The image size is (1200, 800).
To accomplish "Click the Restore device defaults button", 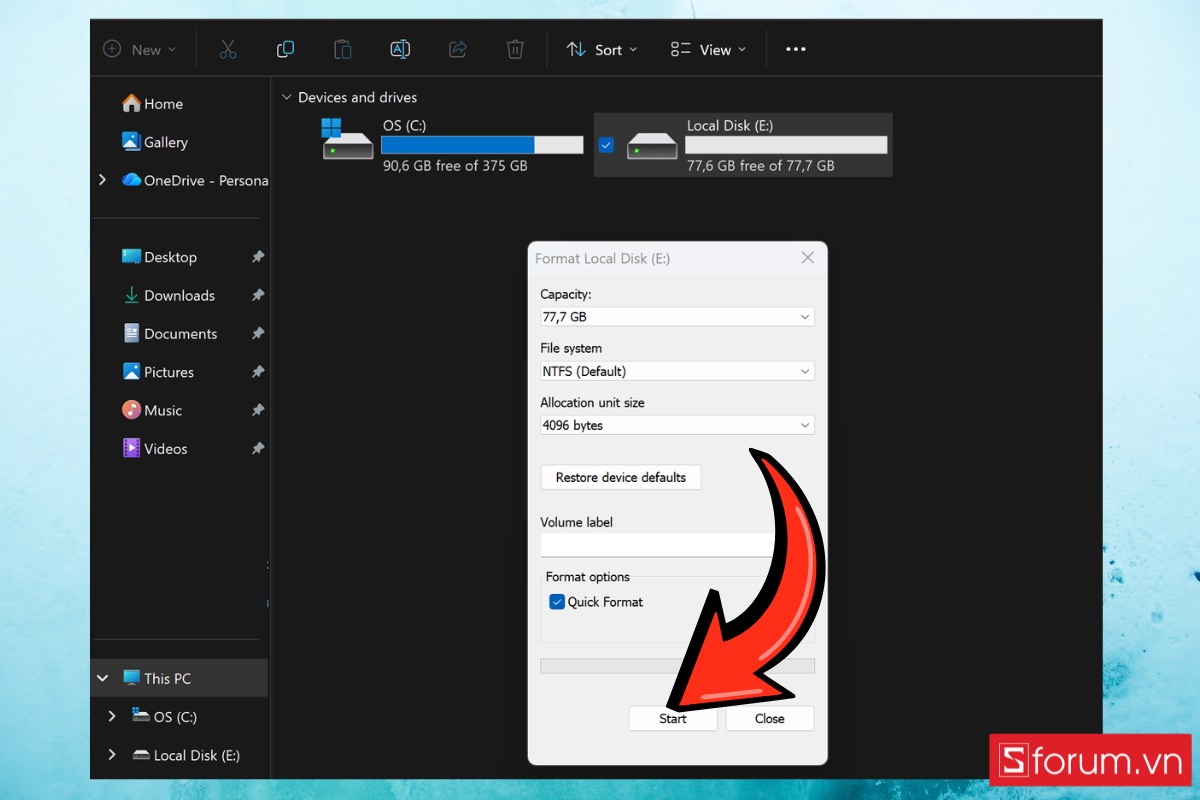I will 620,477.
